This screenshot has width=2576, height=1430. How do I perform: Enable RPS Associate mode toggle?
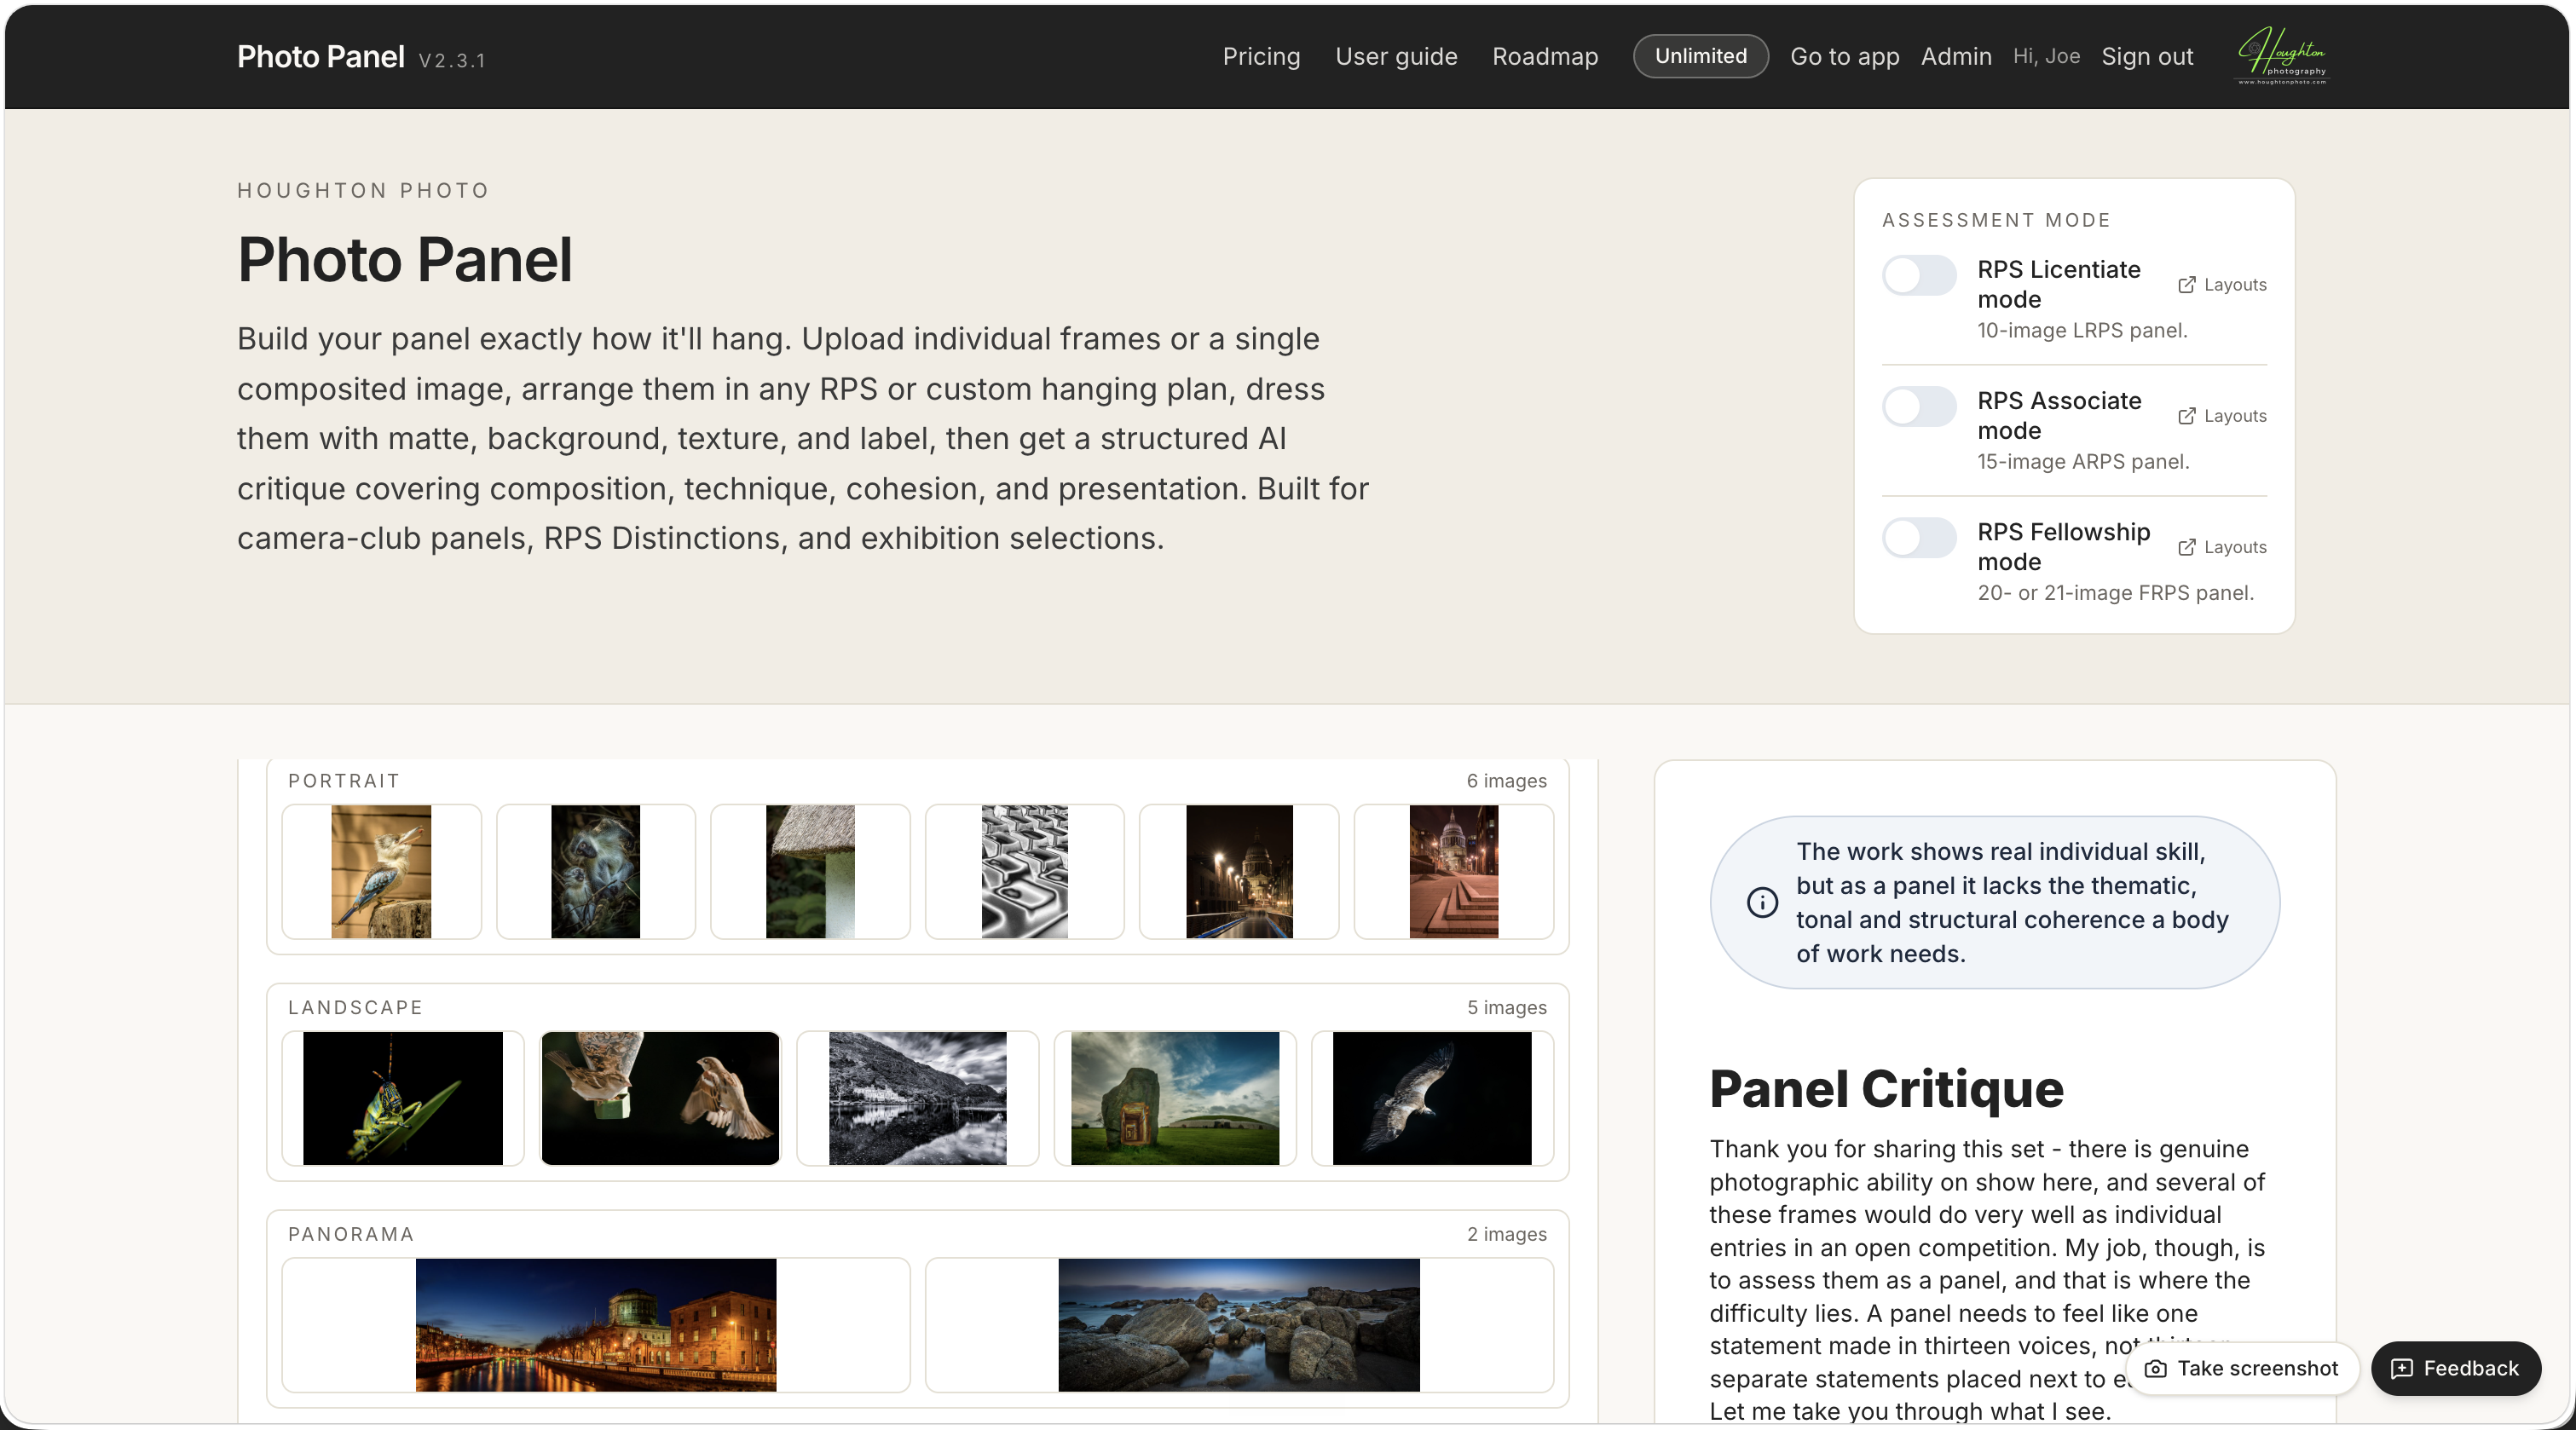coord(1919,406)
